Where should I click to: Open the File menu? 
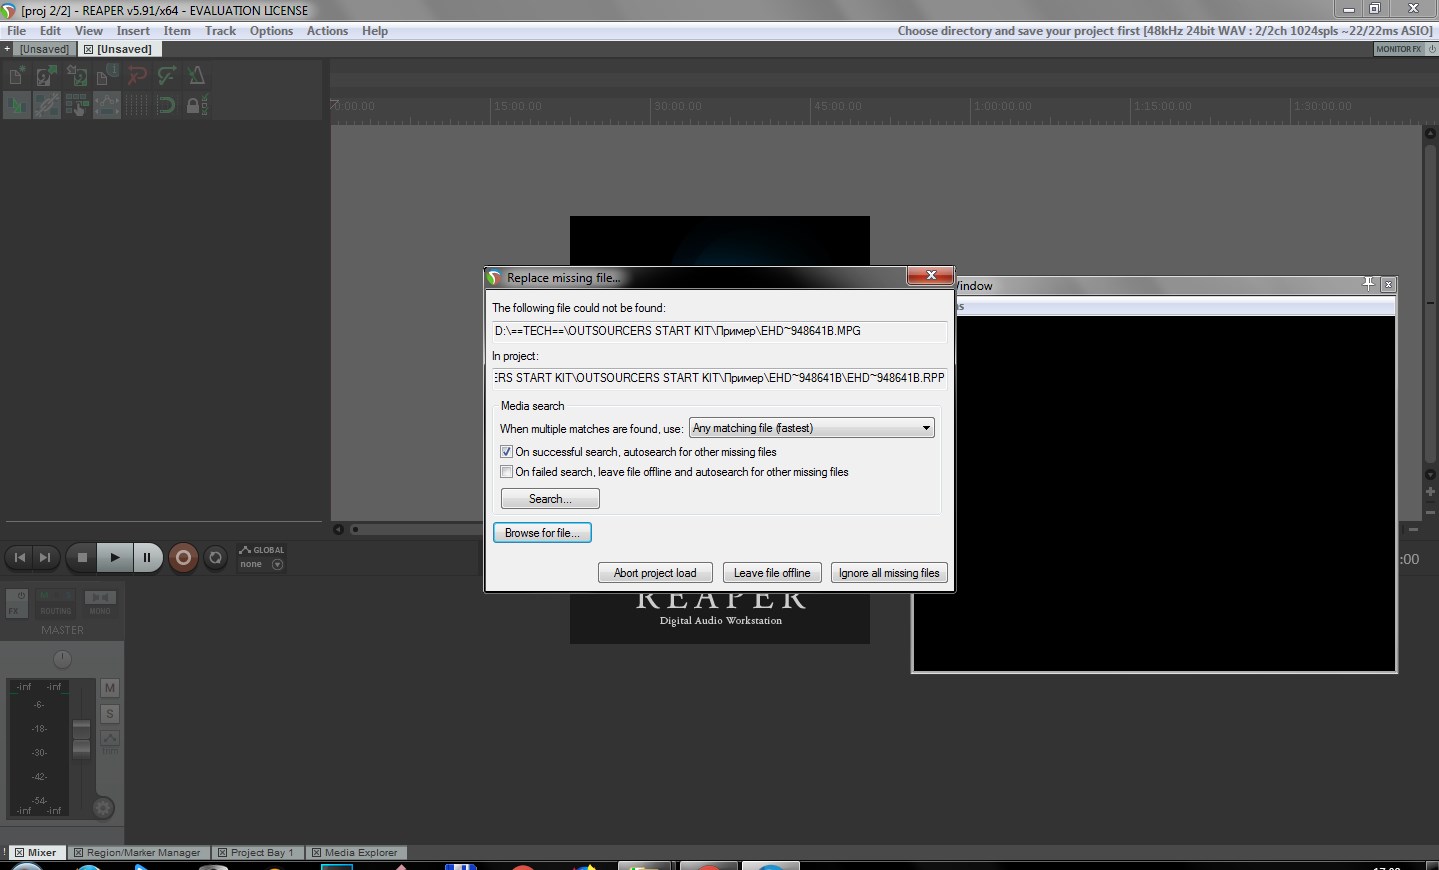(x=16, y=31)
